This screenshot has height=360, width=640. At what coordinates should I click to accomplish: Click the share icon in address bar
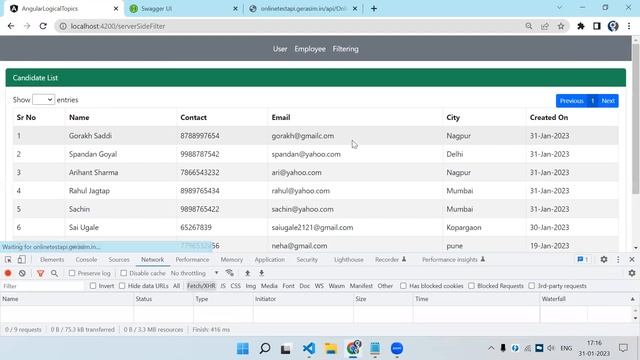(x=545, y=26)
